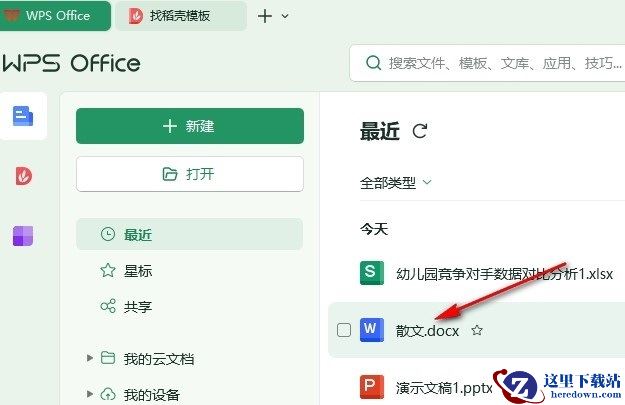
Task: Click the blue W icon of 散文.docx
Action: point(371,330)
